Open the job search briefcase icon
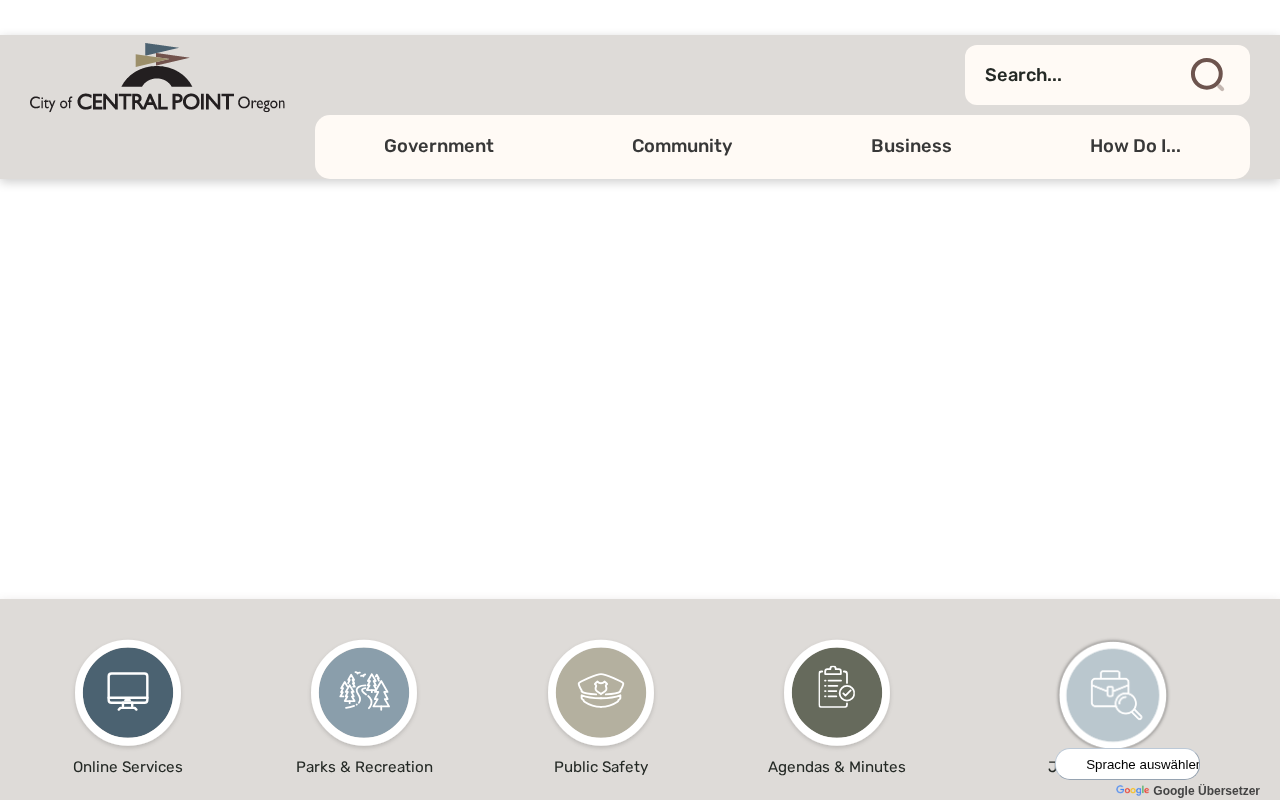The image size is (1280, 800). pyautogui.click(x=1113, y=695)
